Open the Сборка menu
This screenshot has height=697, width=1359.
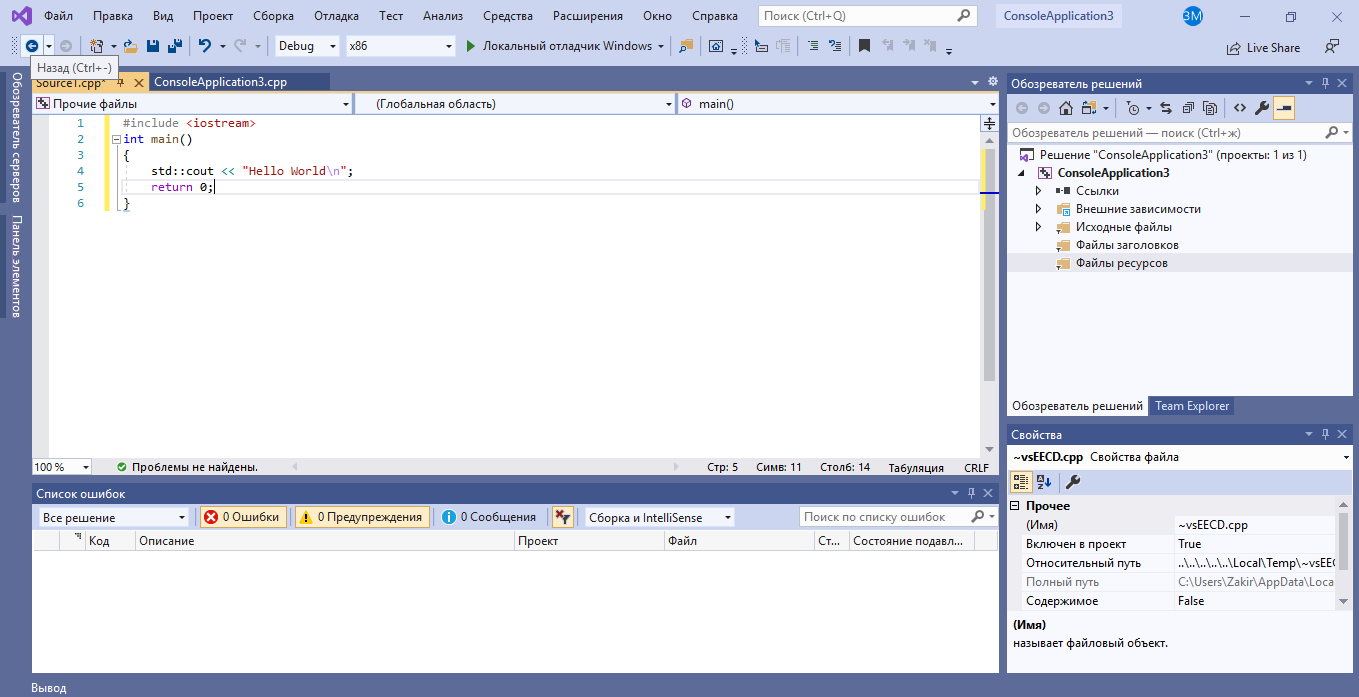[274, 16]
